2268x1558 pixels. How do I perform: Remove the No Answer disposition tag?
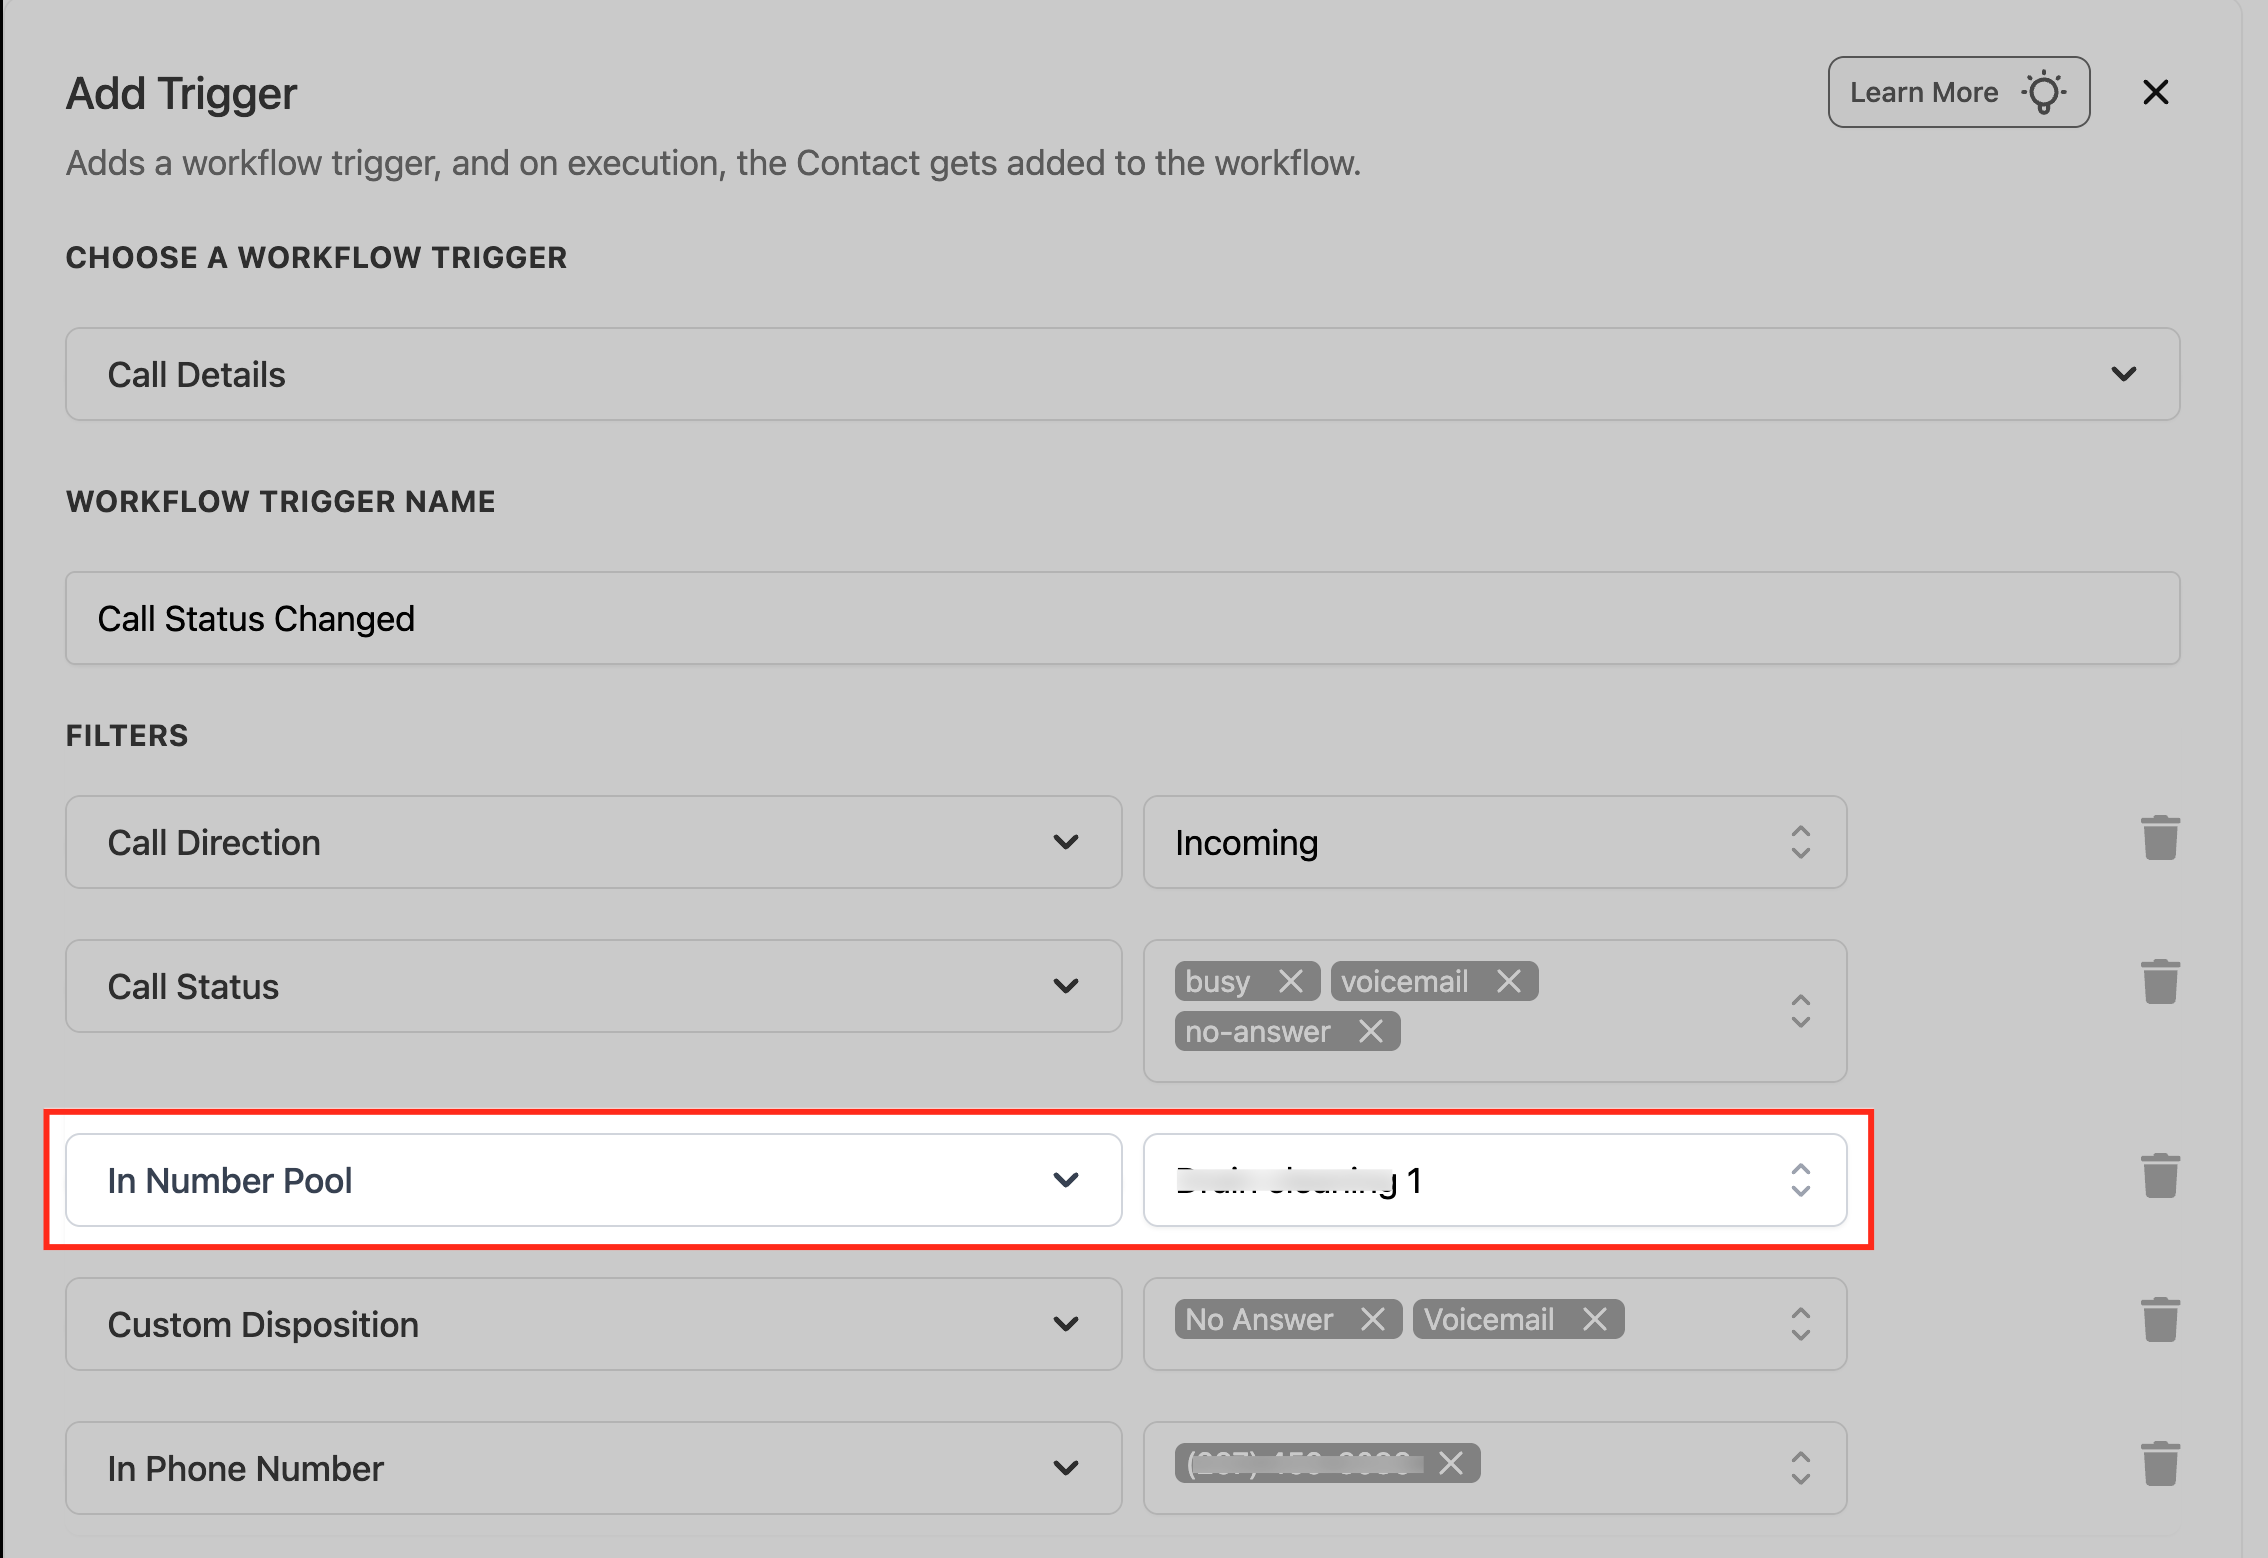(x=1372, y=1319)
